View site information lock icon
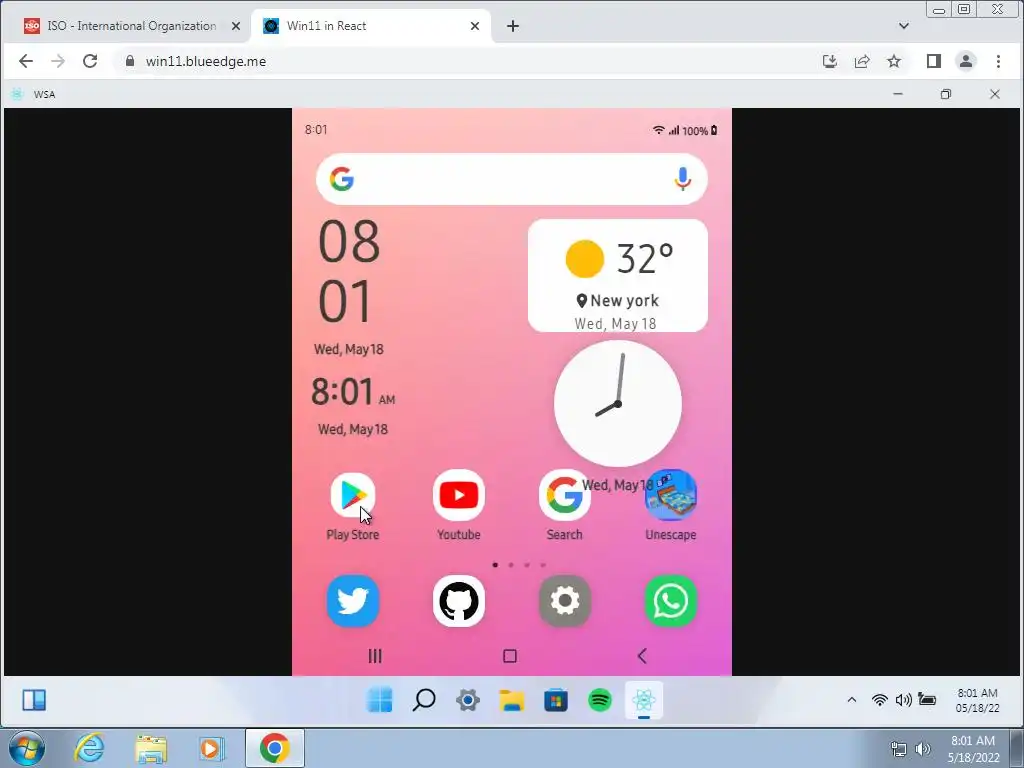 coord(130,61)
